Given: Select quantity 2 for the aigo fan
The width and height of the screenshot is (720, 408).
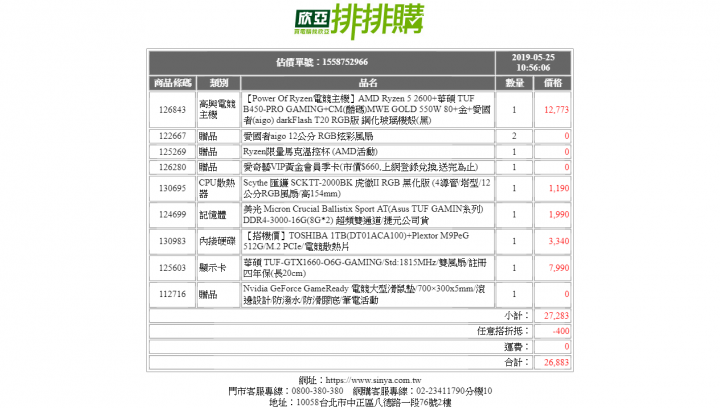Looking at the screenshot, I should [514, 136].
